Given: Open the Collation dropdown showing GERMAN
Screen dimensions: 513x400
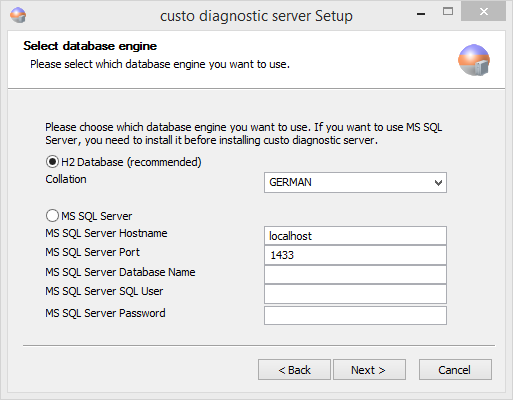Looking at the screenshot, I should click(x=355, y=182).
